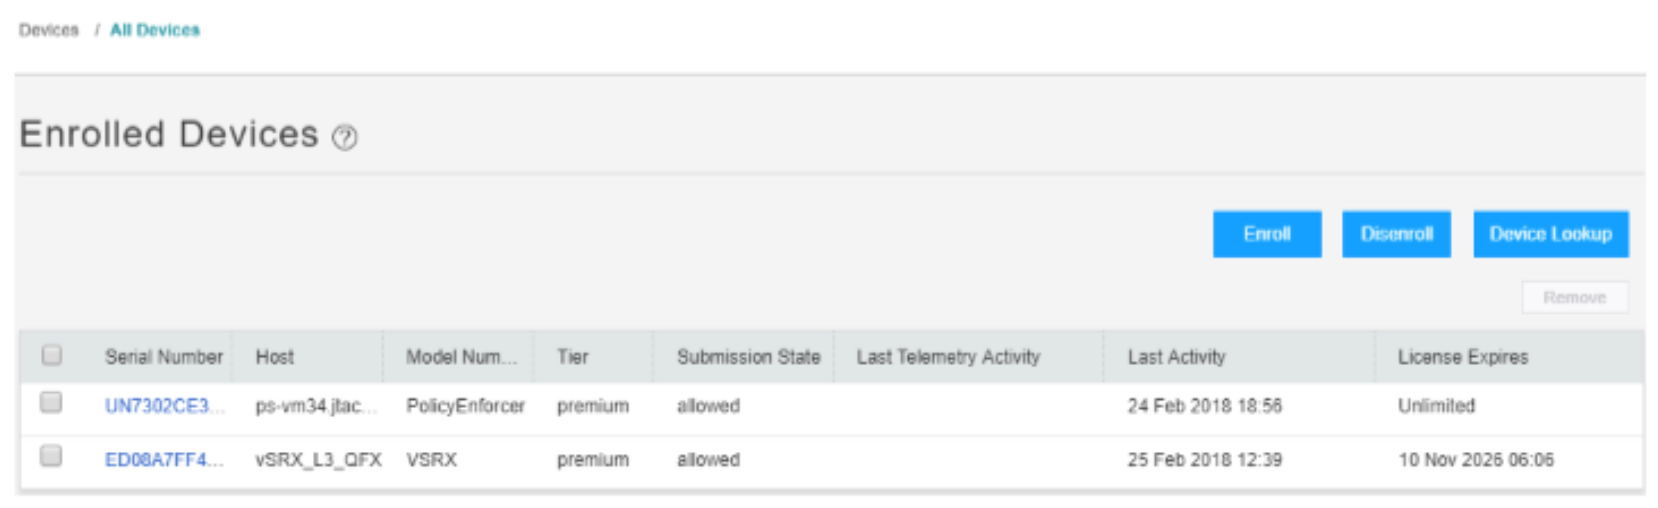The width and height of the screenshot is (1658, 508).
Task: Click All Devices breadcrumb link
Action: (155, 30)
